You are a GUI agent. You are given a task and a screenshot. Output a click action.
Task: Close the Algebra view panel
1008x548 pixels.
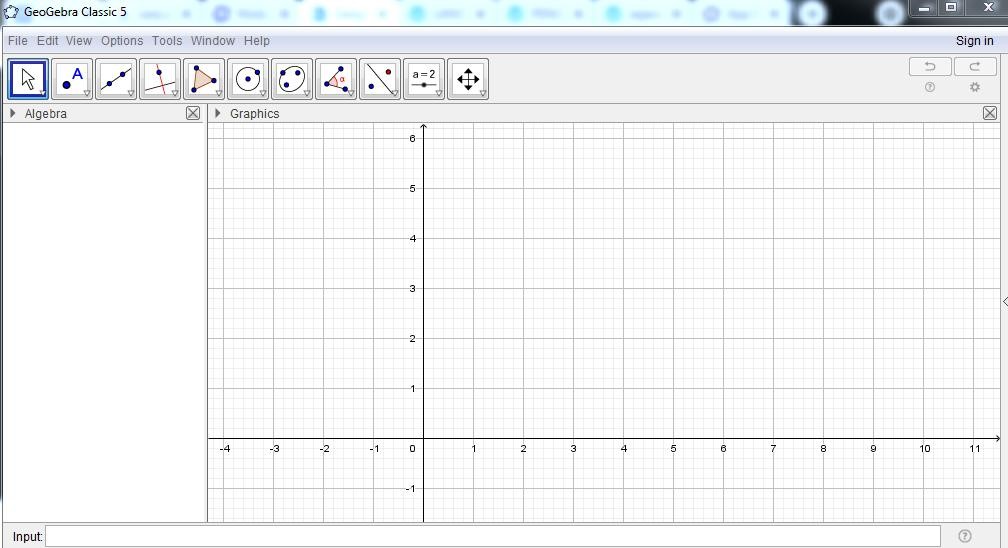tap(193, 113)
